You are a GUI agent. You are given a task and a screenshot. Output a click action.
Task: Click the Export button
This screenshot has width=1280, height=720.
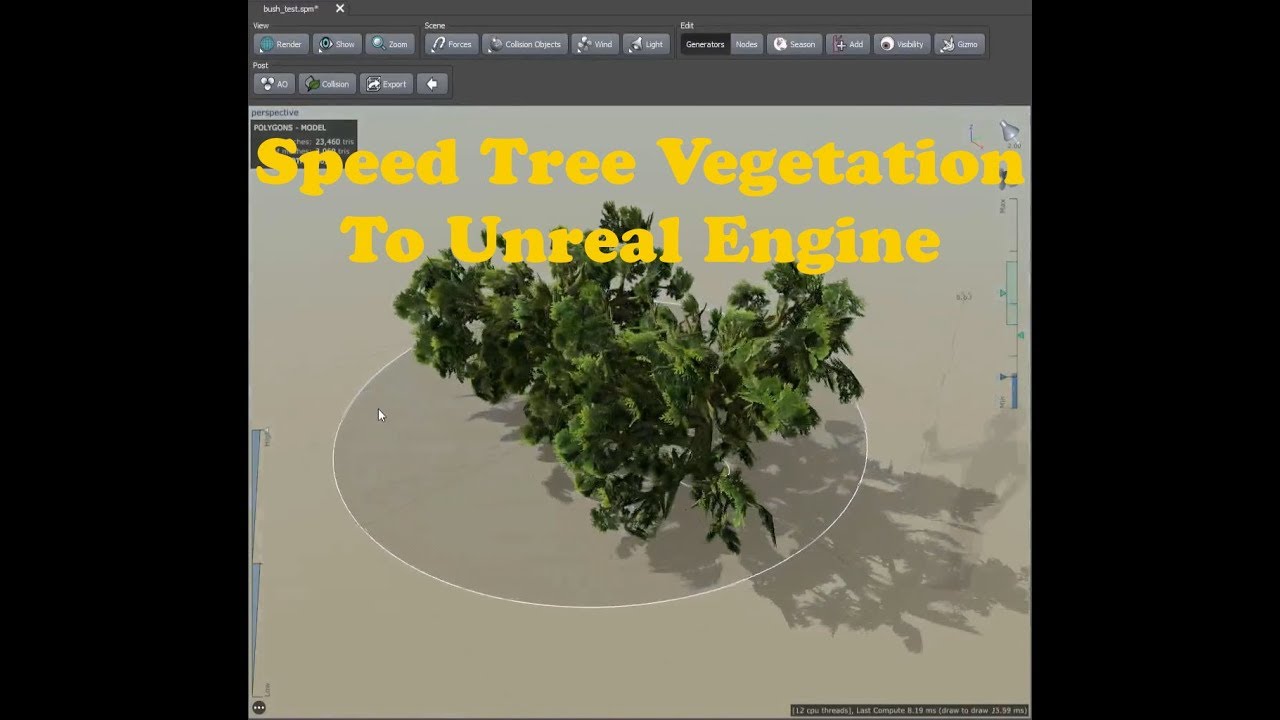[x=386, y=84]
